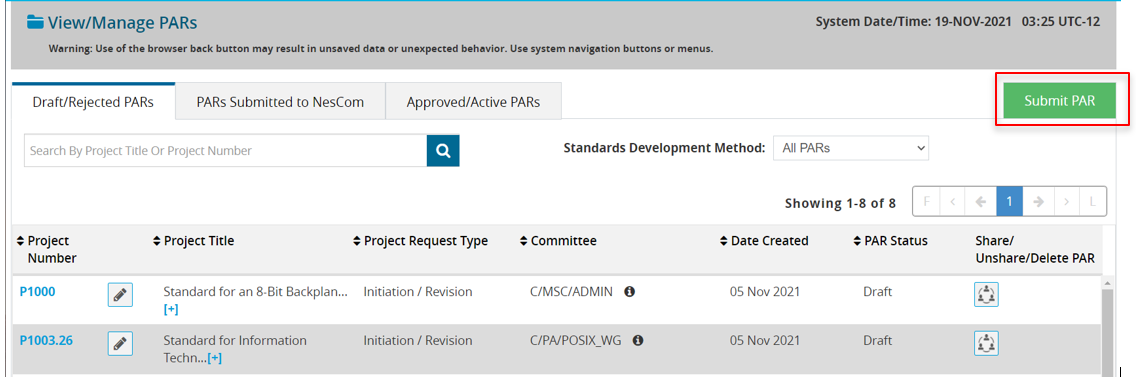Viewport: 1136px width, 384px height.
Task: Open share icon for P1000 row
Action: click(986, 294)
